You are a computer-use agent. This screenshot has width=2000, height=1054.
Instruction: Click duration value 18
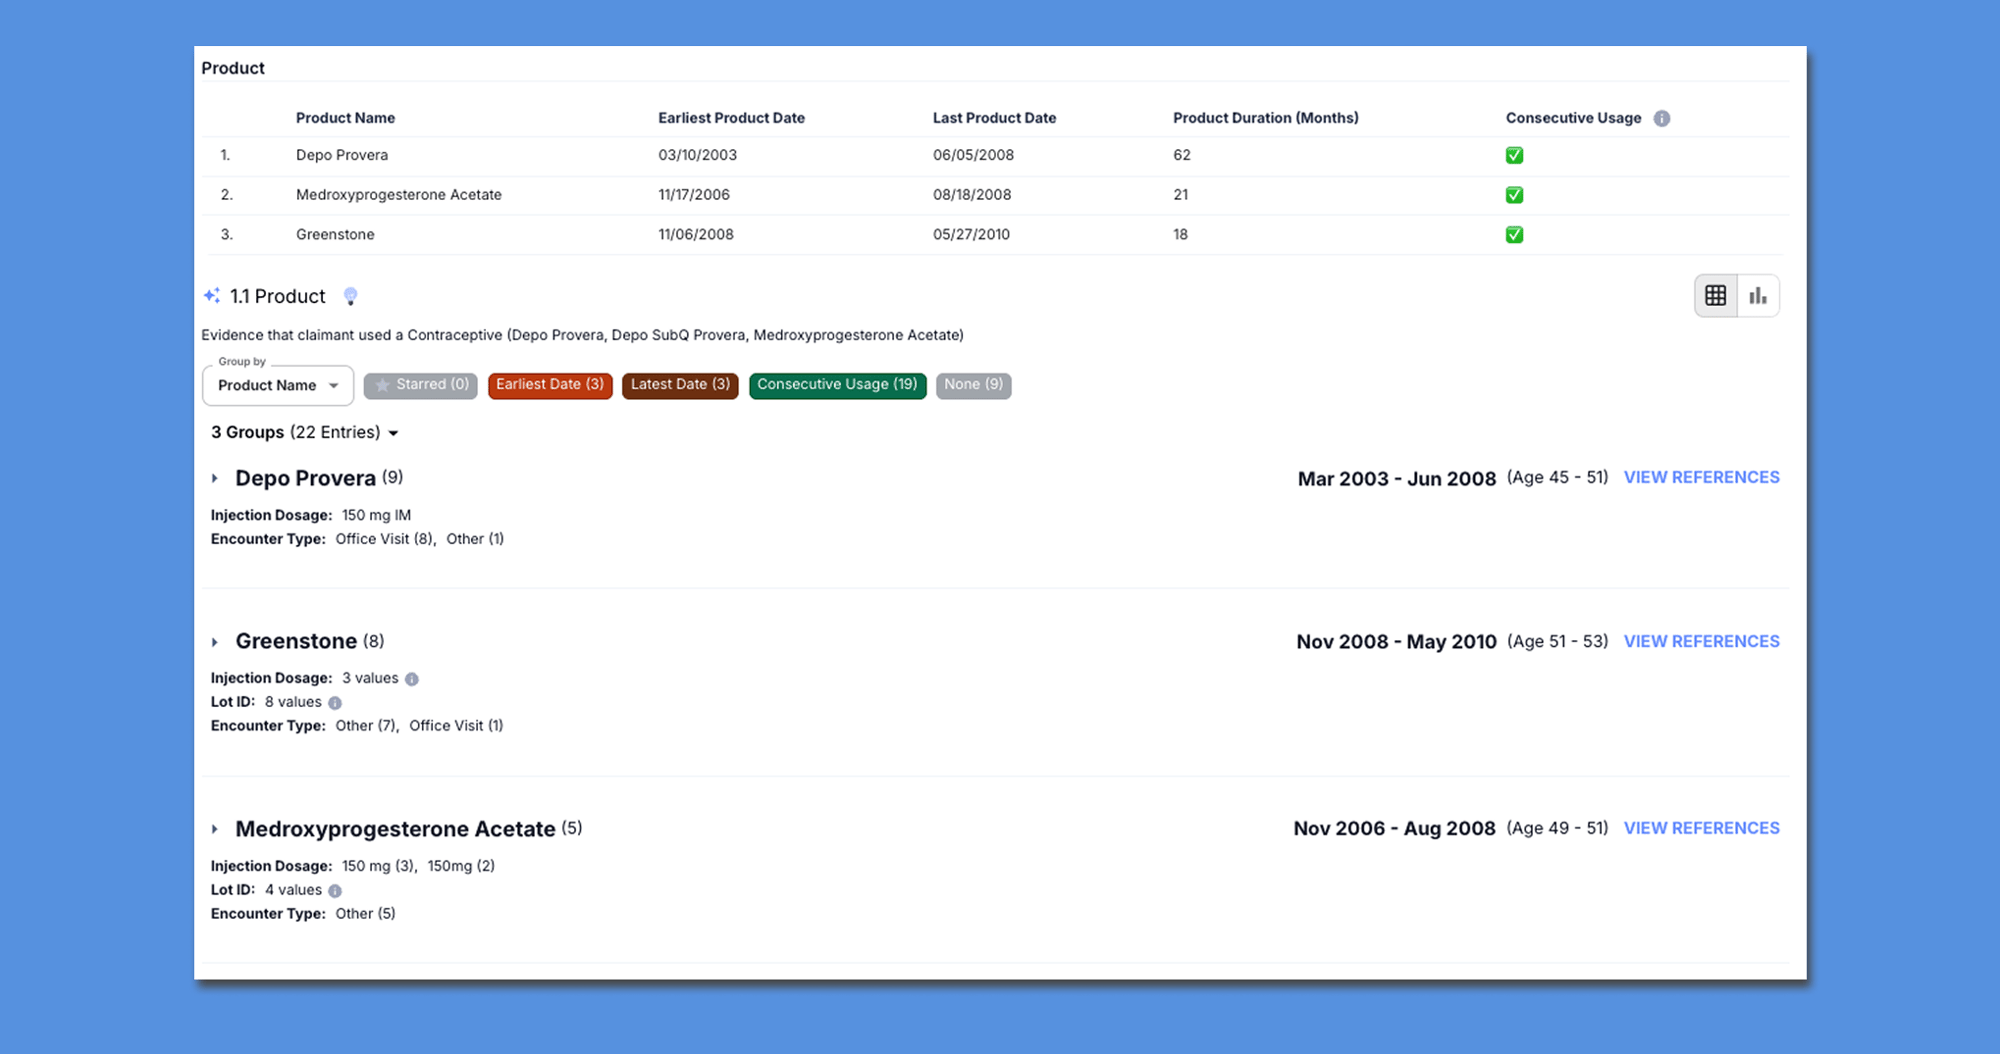pos(1181,235)
